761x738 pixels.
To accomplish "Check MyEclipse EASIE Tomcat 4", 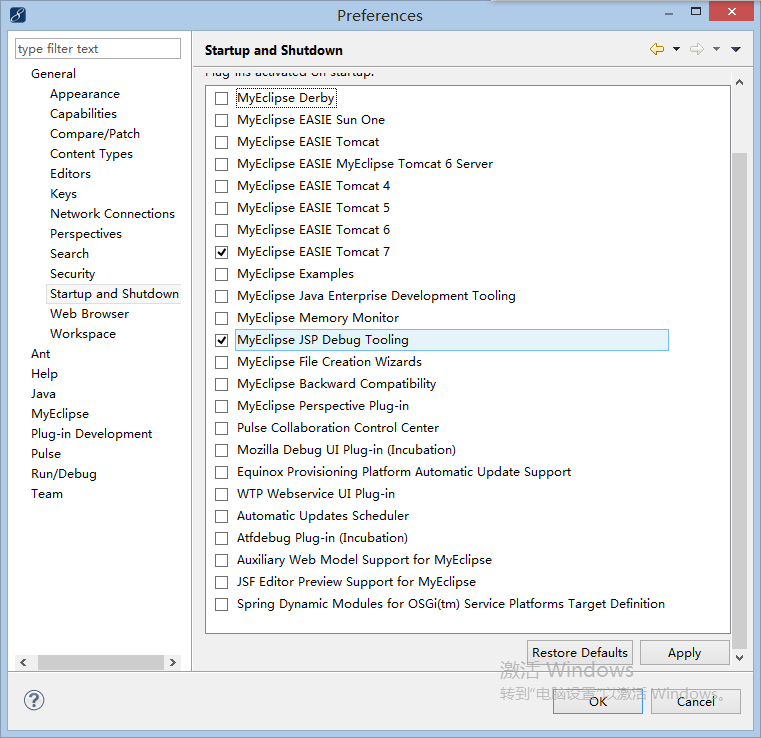I will pos(221,186).
